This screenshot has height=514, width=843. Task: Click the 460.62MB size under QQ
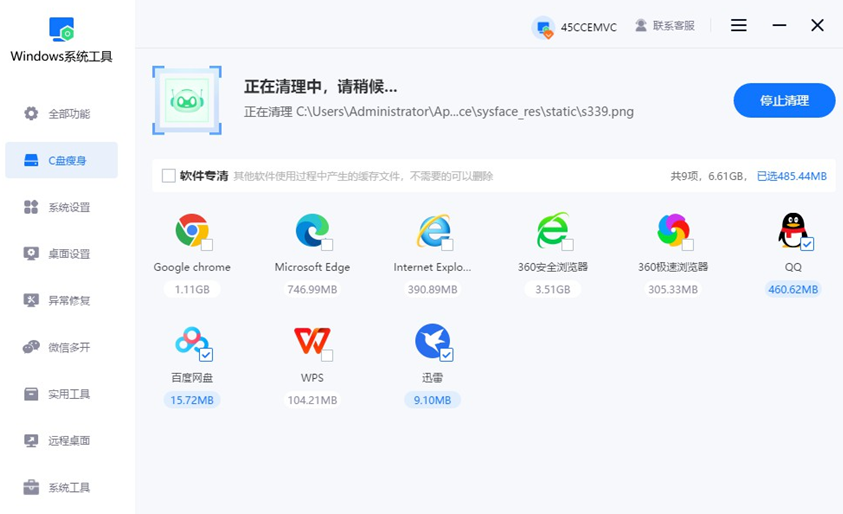click(793, 289)
